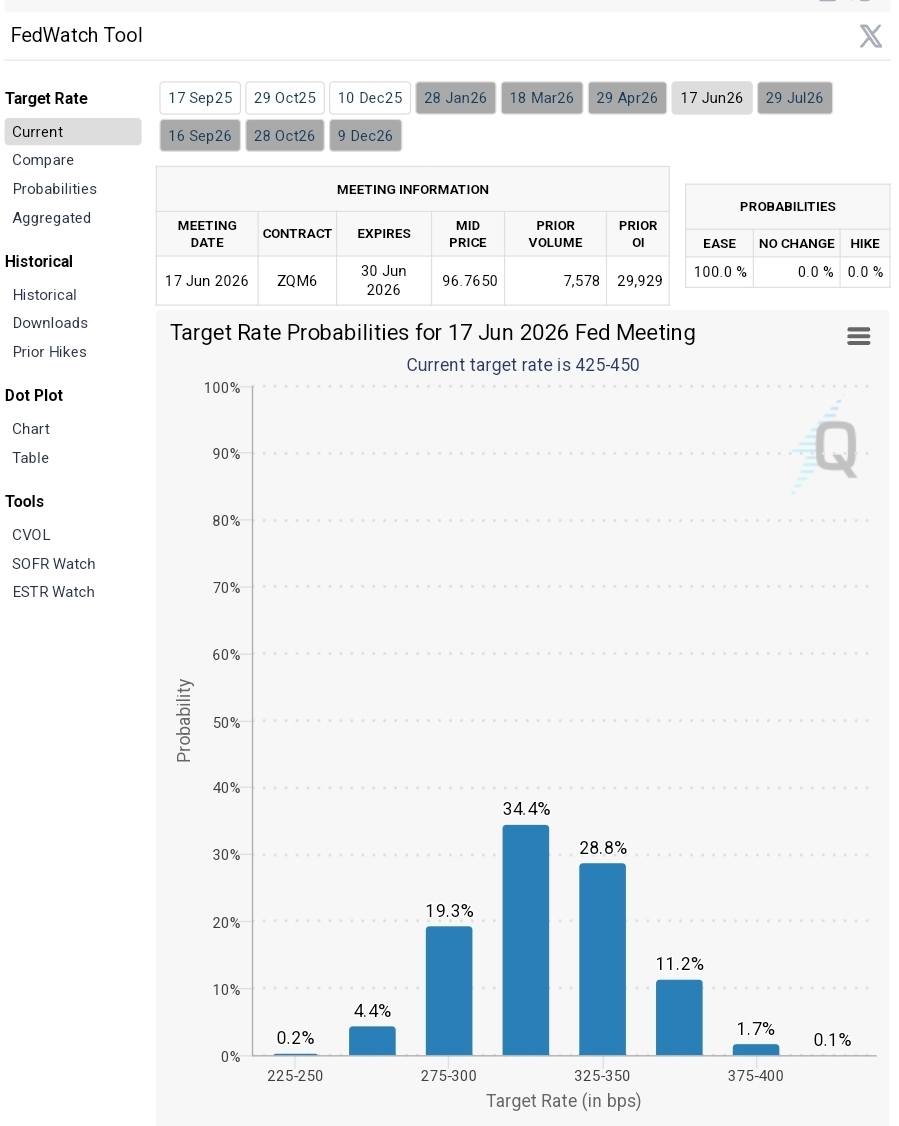Choose the 28 Jan26 meeting tab
Image resolution: width=899 pixels, height=1126 pixels.
[455, 98]
